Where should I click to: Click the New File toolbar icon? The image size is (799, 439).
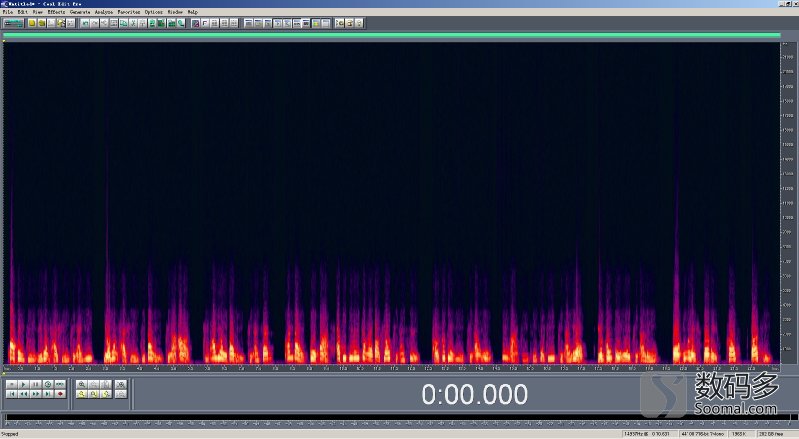(32, 22)
